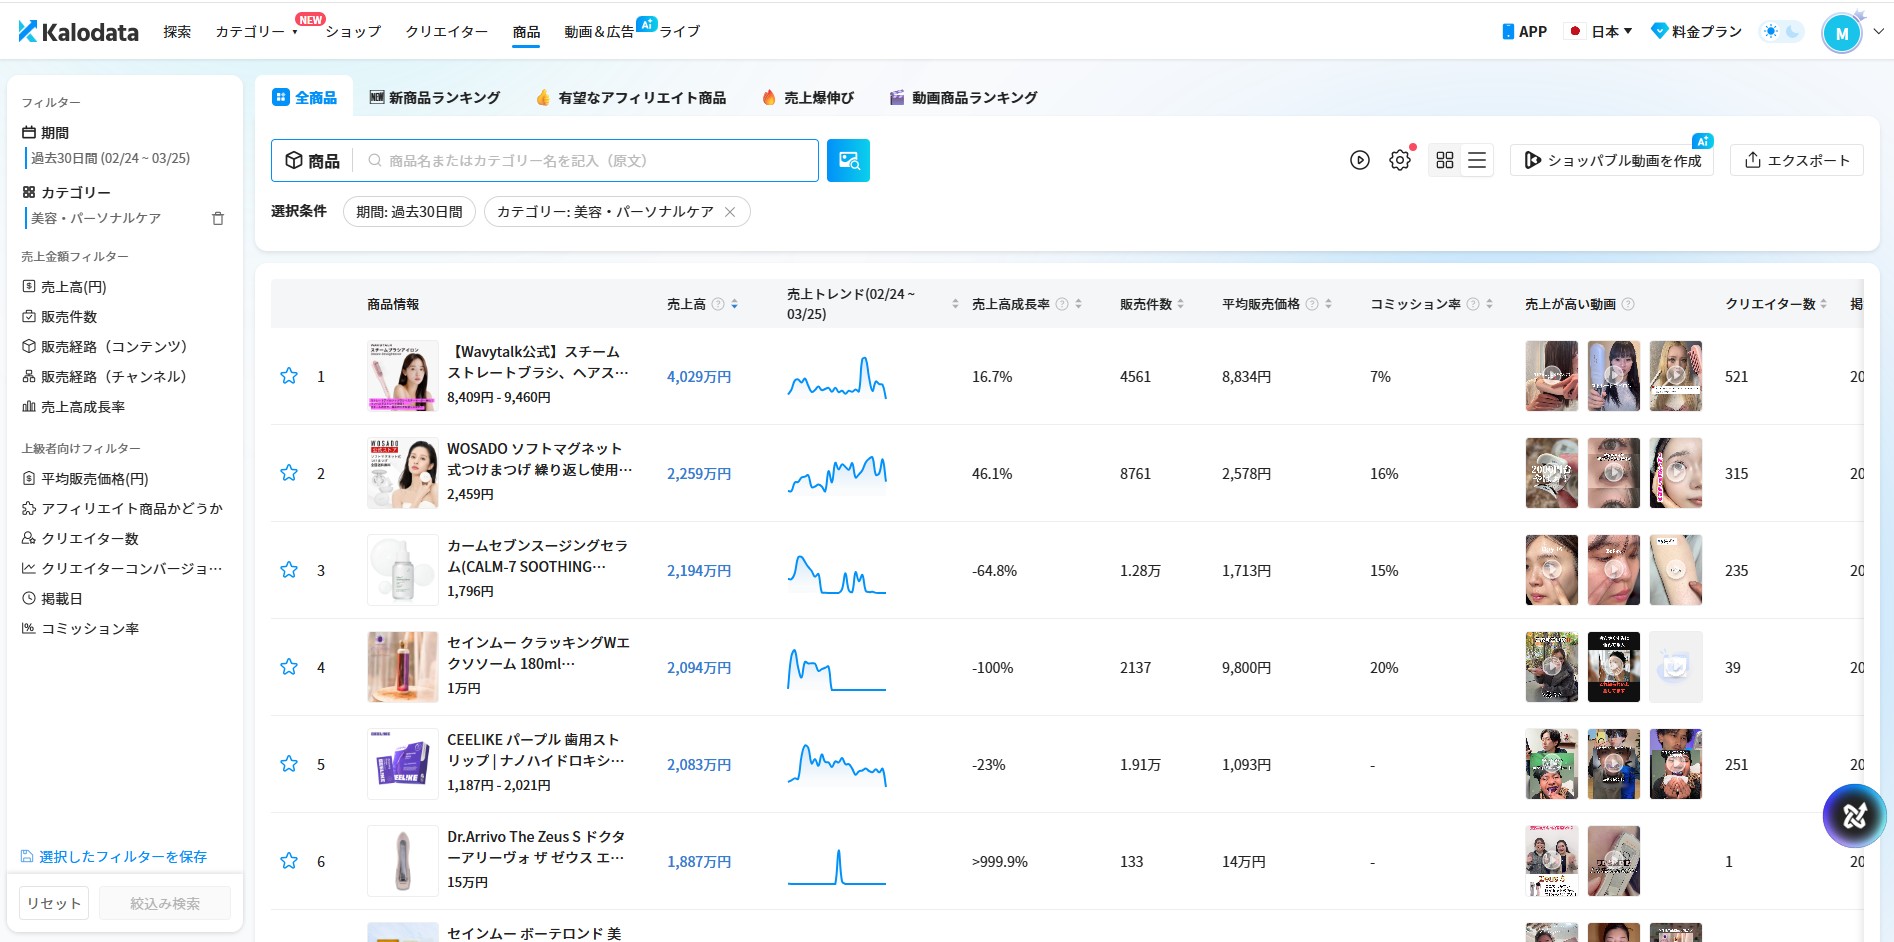Viewport: 1894px width, 942px height.
Task: Click the video tutorial play icon
Action: point(1359,160)
